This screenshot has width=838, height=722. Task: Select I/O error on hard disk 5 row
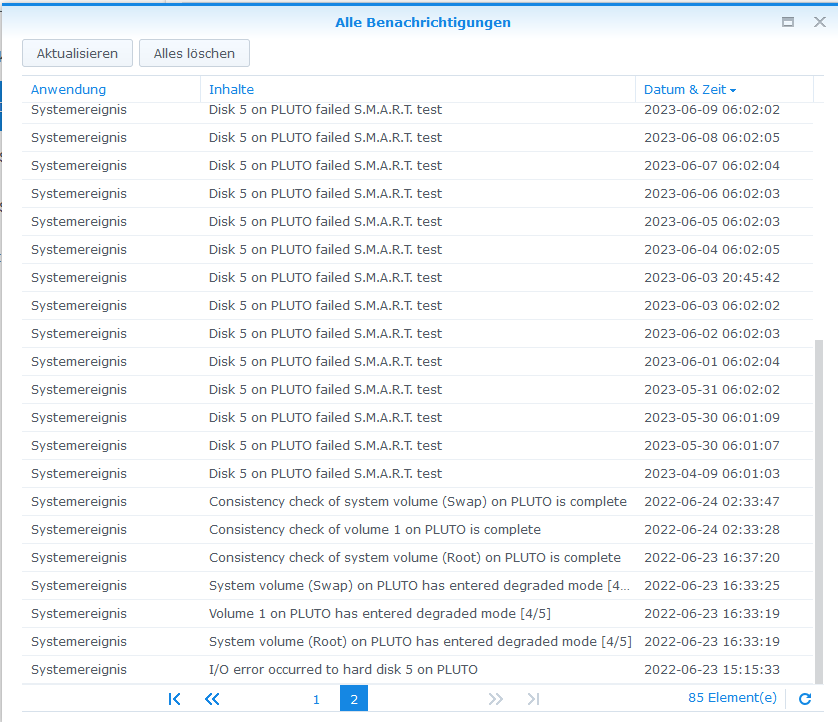click(417, 670)
